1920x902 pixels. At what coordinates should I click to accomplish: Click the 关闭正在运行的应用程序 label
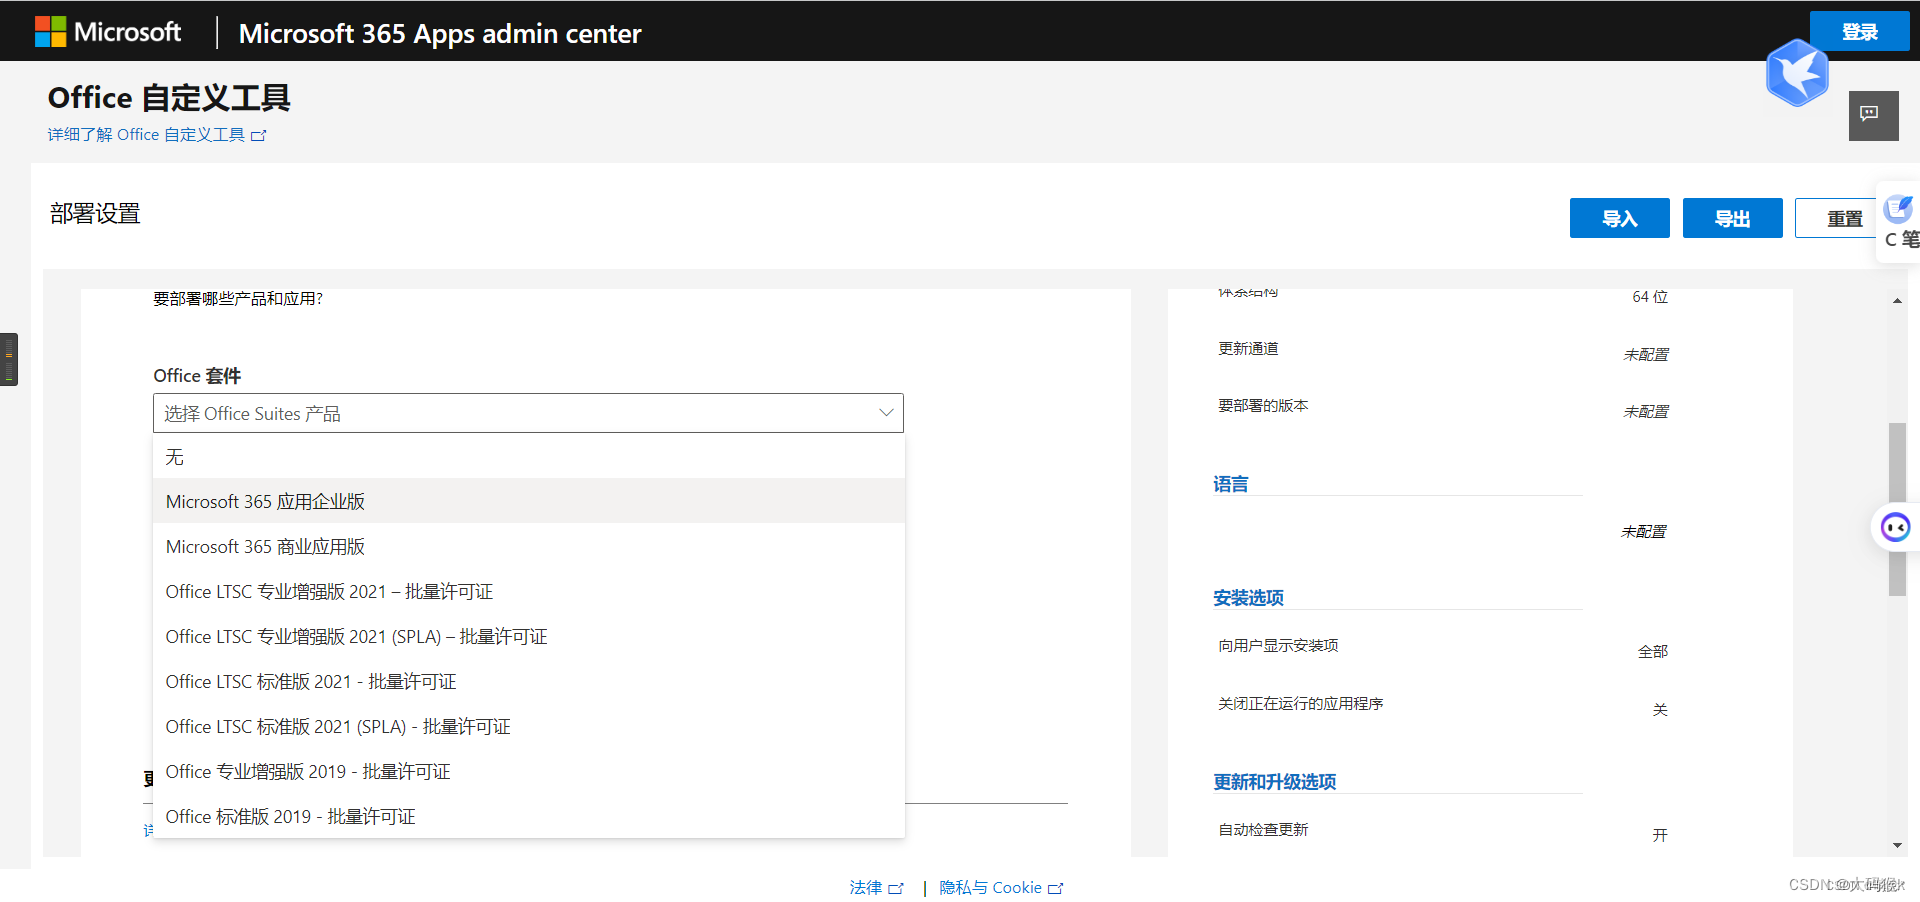point(1300,704)
